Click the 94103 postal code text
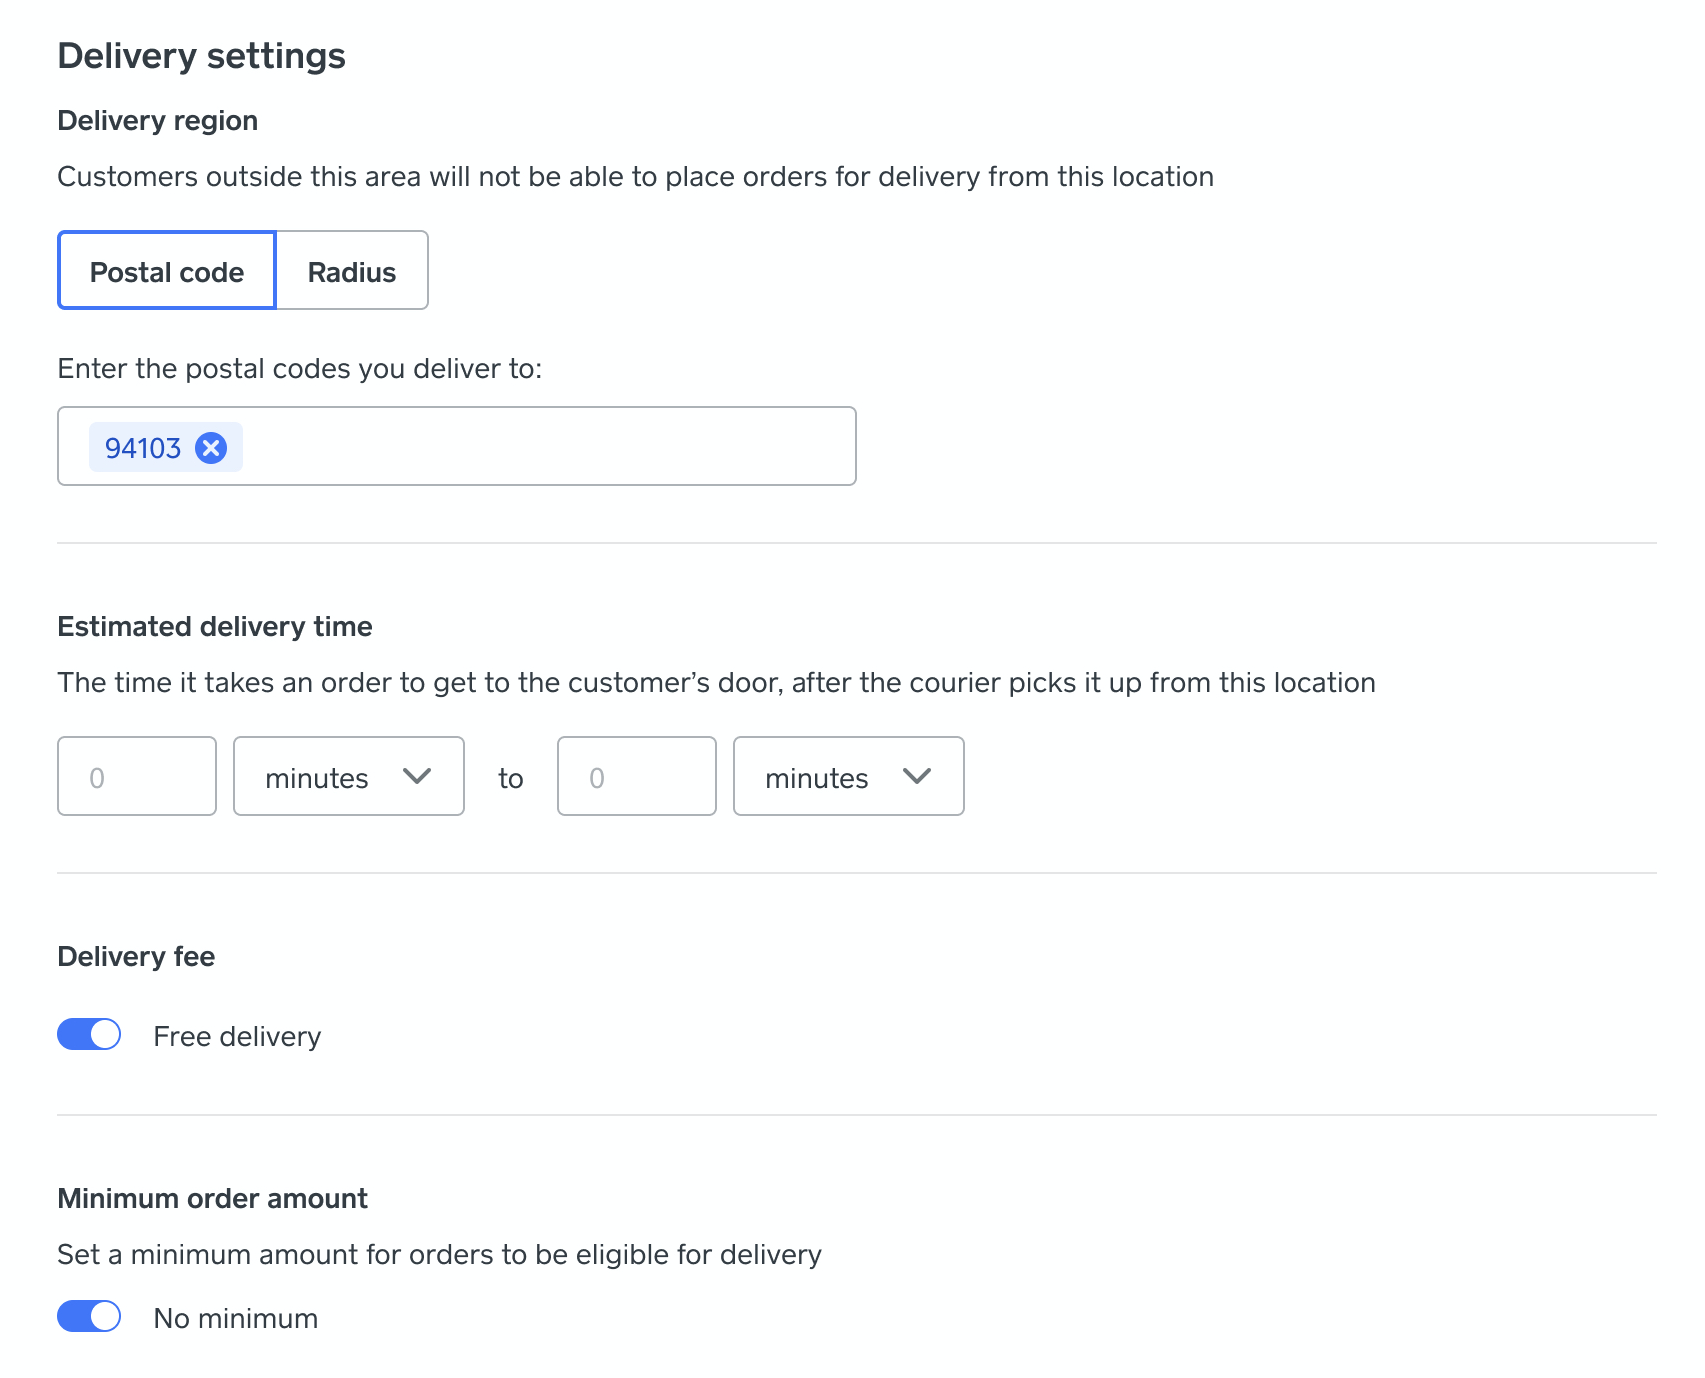This screenshot has height=1378, width=1705. pos(143,448)
